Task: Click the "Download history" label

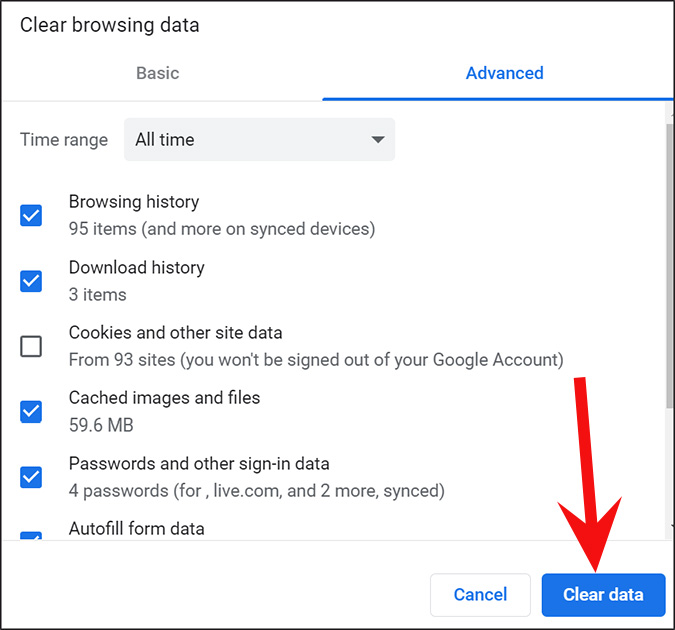Action: click(x=136, y=267)
